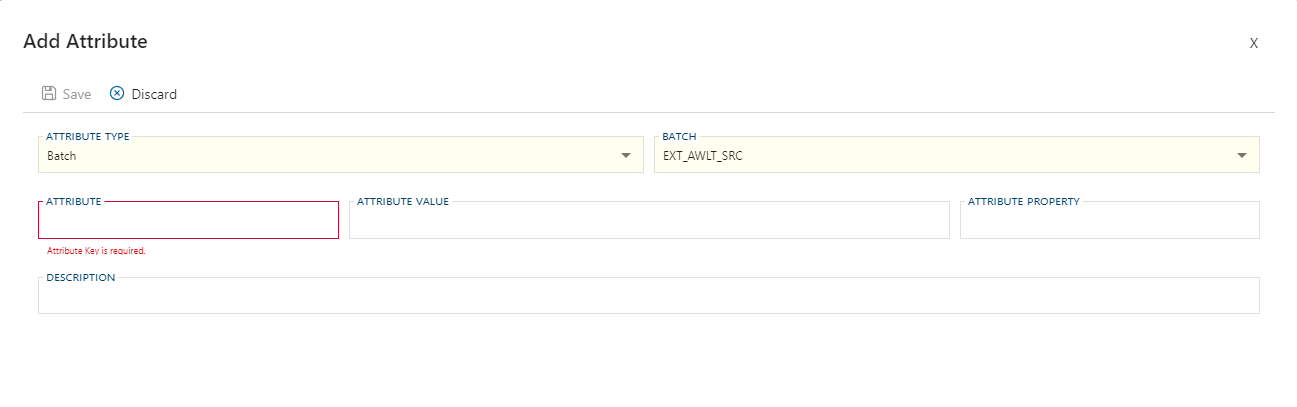Click the DESCRIPTION field label
This screenshot has width=1297, height=407.
(x=81, y=277)
